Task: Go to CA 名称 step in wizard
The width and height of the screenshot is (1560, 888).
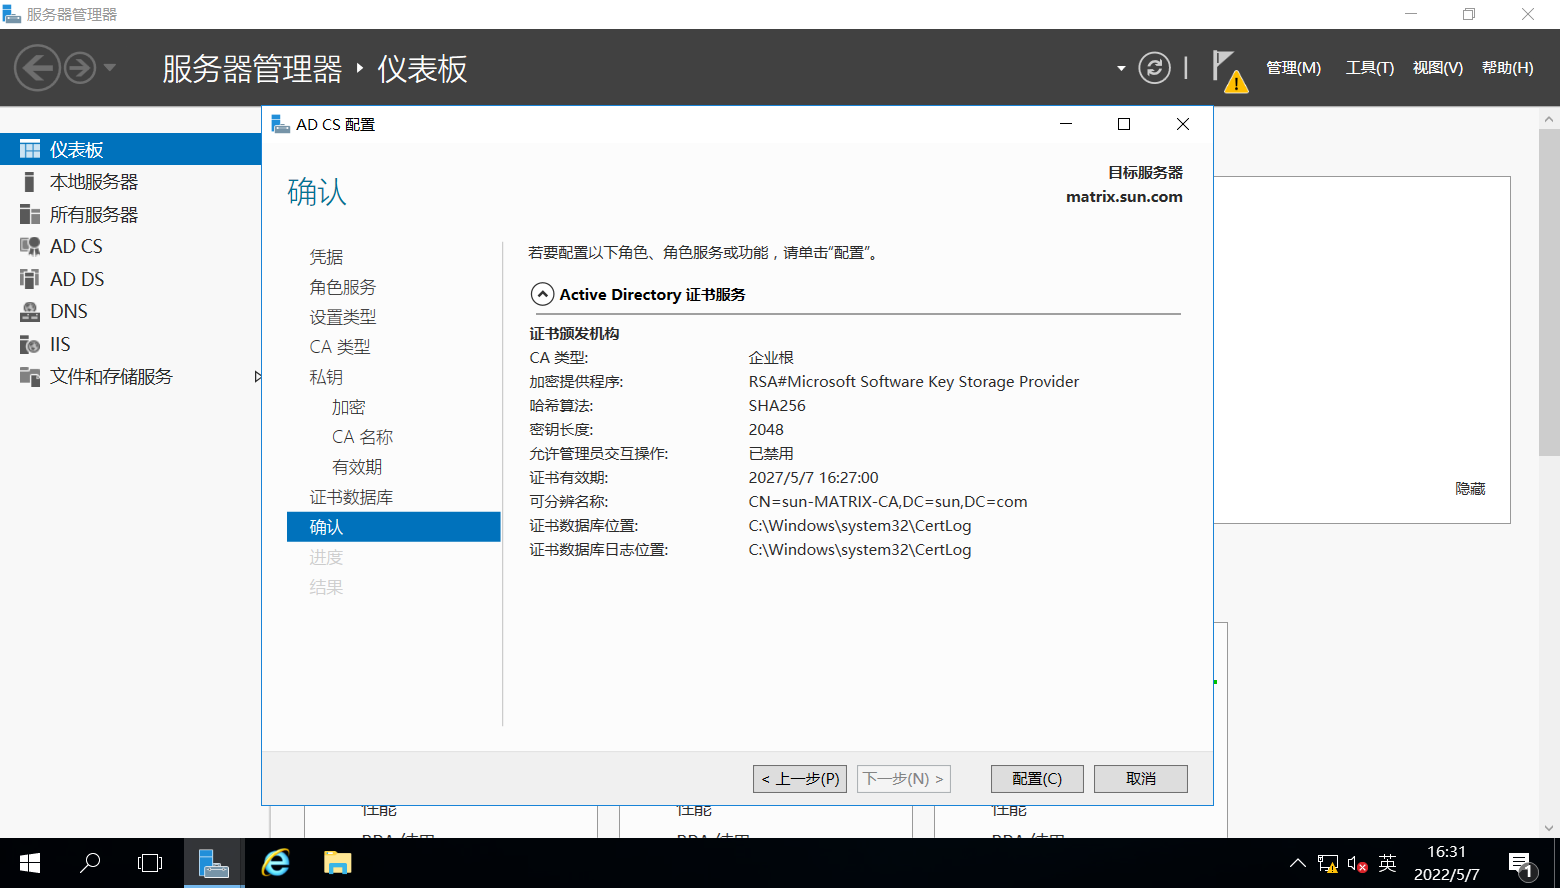Action: pos(363,437)
